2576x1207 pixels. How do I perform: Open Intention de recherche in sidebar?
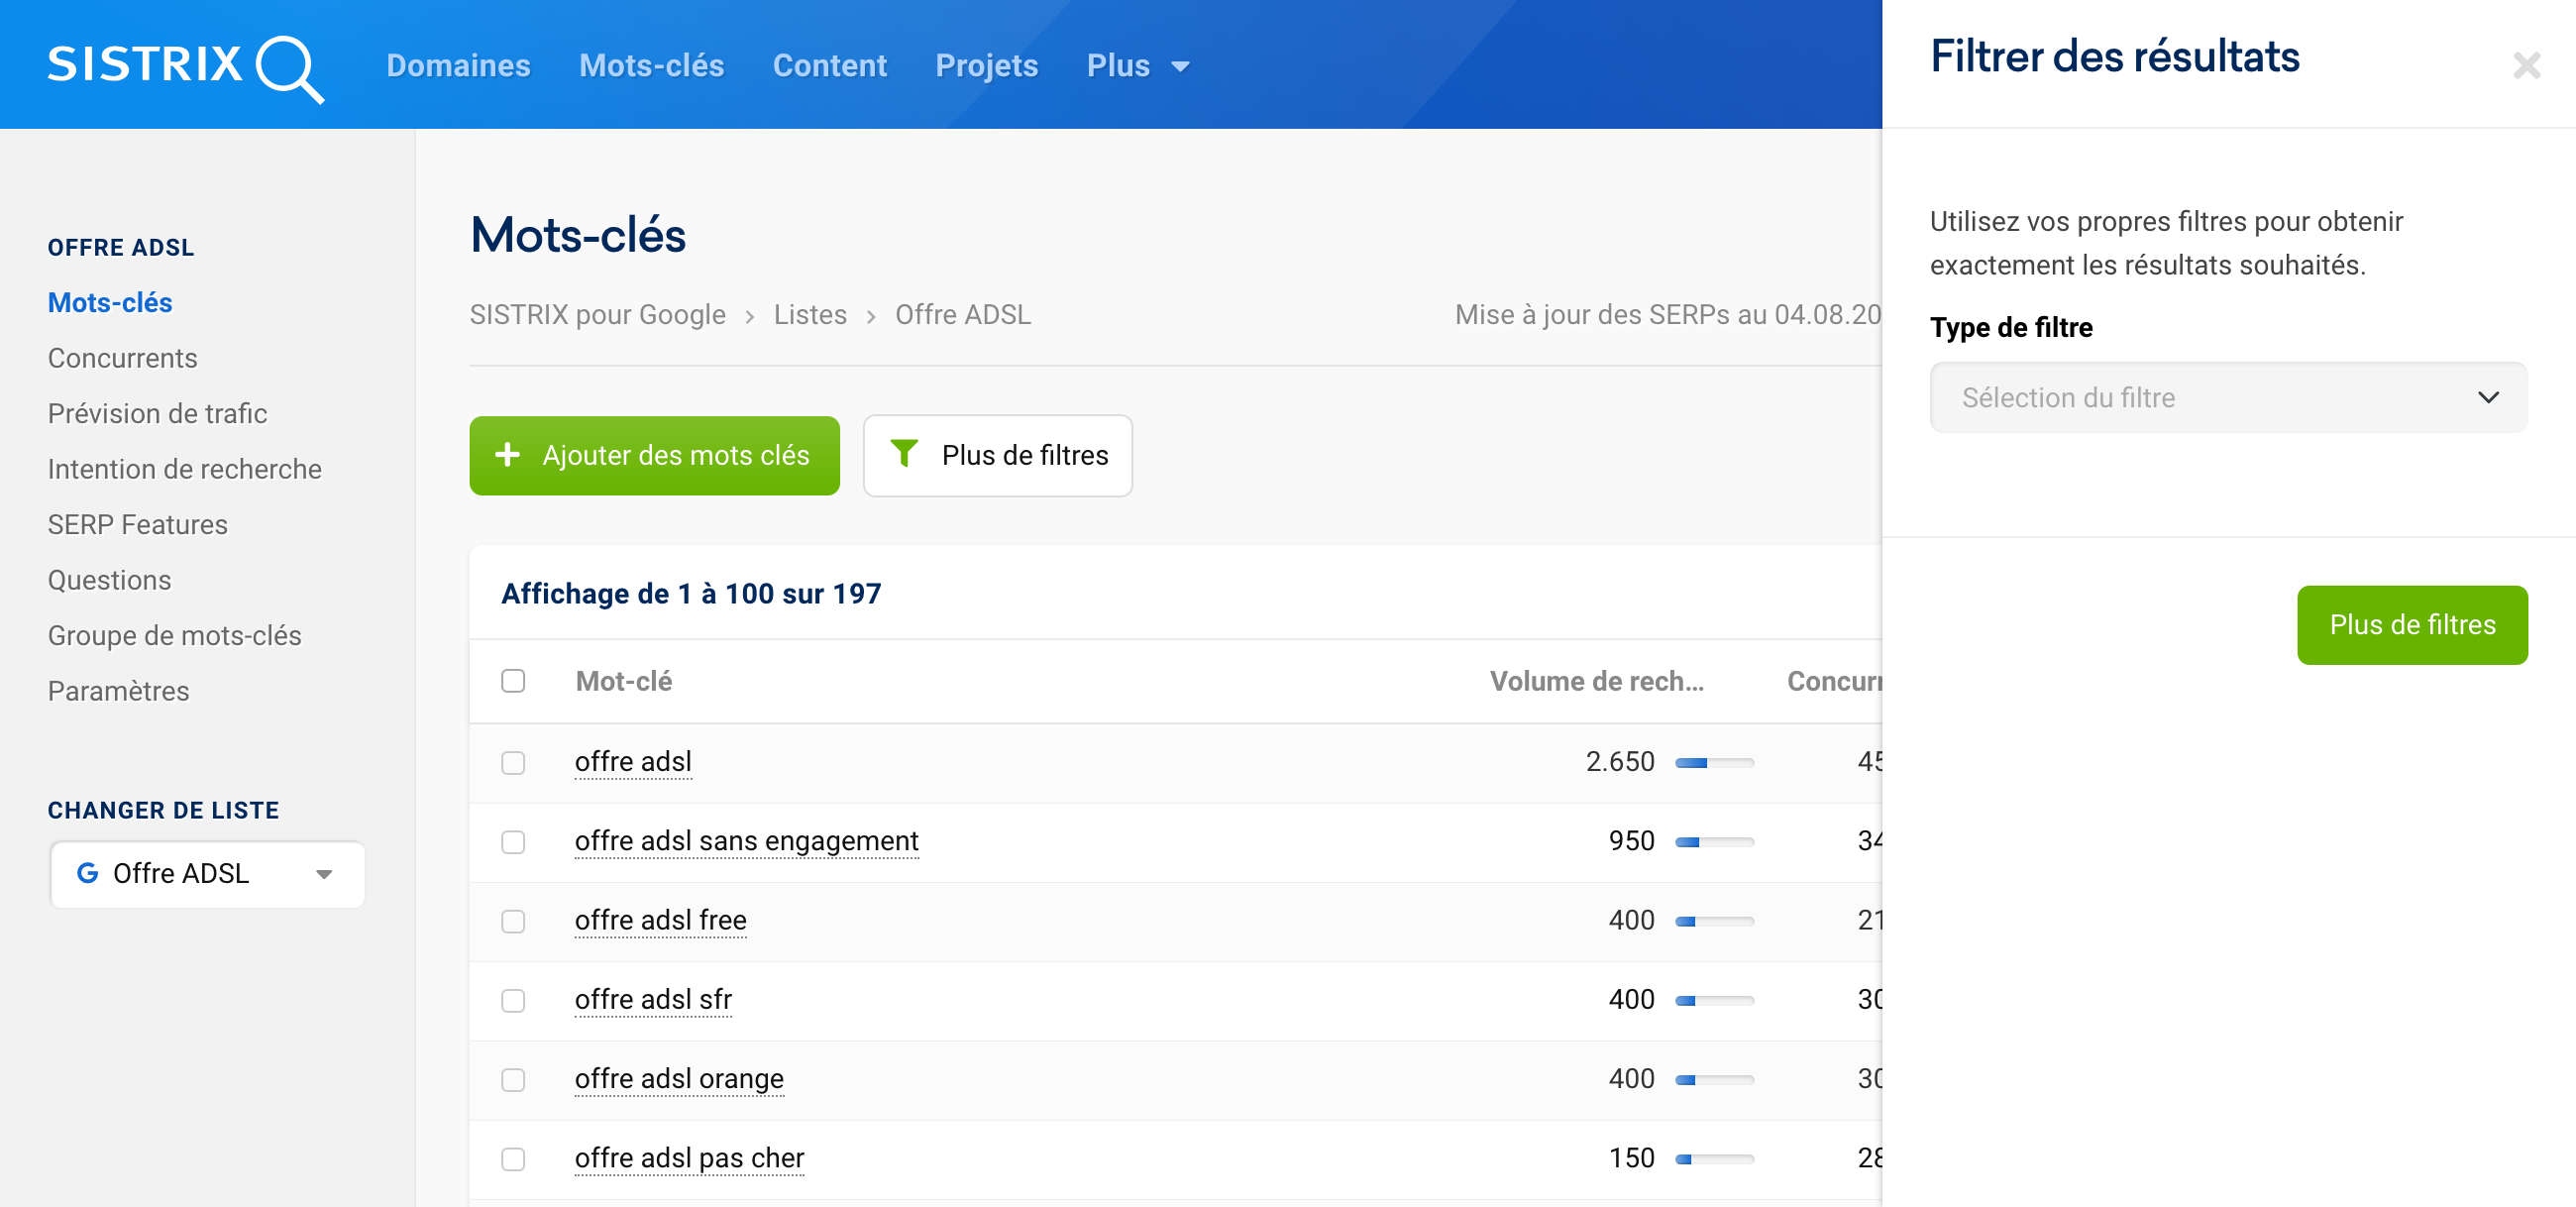(x=185, y=469)
